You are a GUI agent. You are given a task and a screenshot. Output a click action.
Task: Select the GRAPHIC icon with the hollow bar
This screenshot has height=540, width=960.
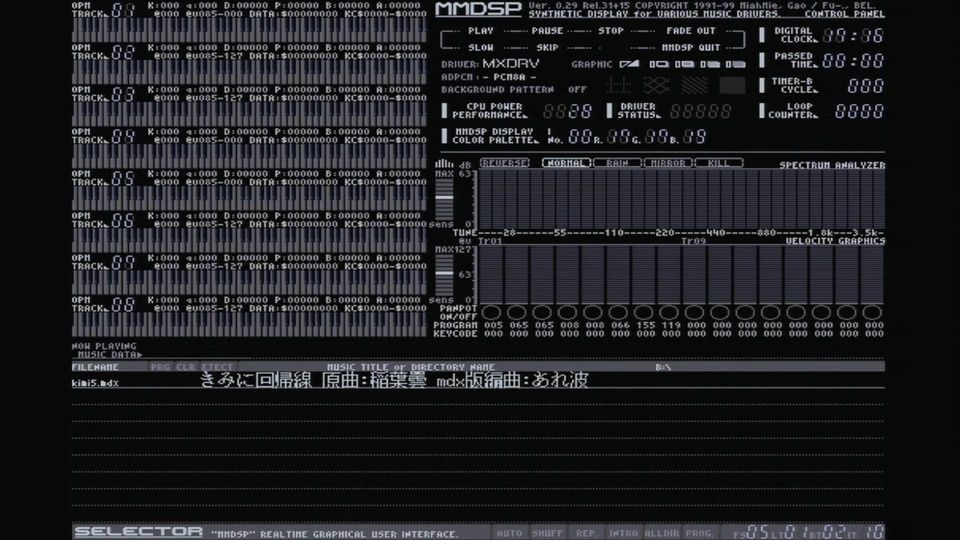(659, 64)
